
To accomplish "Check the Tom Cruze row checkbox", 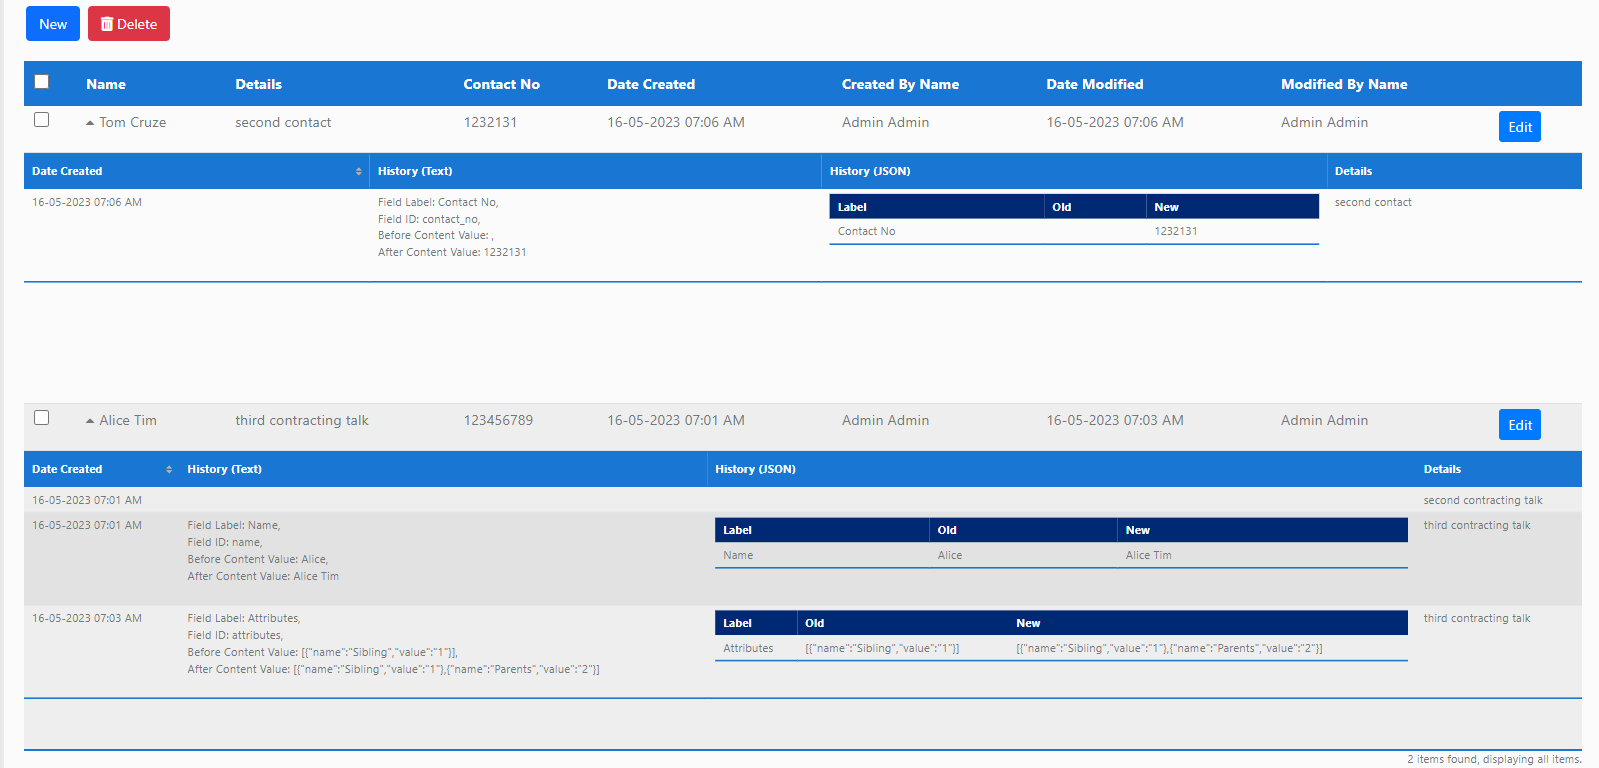I will 42,120.
